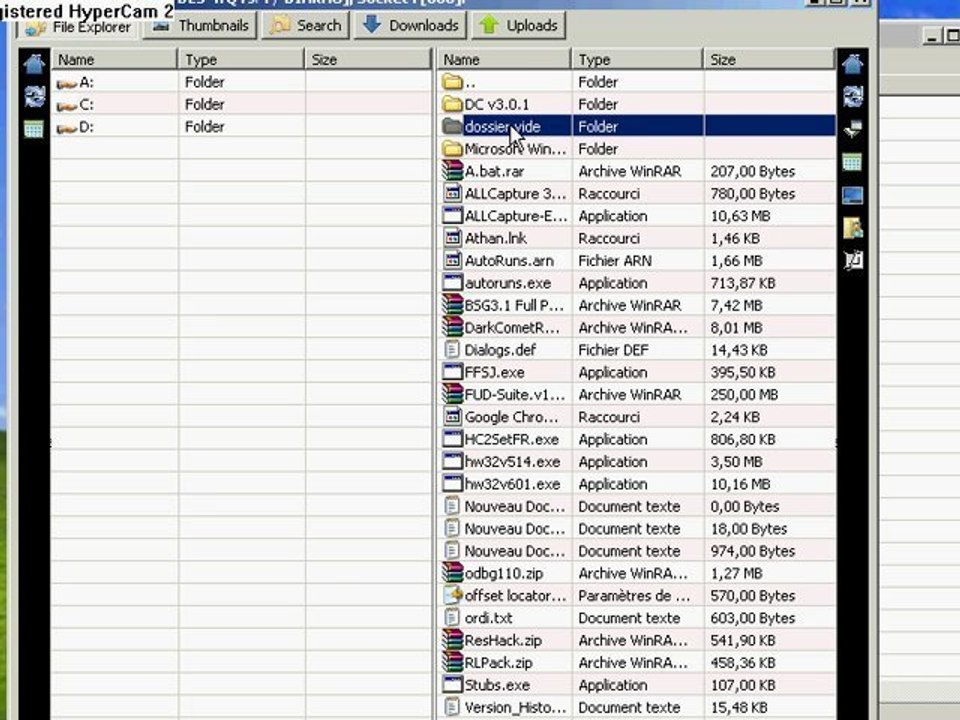Image resolution: width=960 pixels, height=720 pixels.
Task: Click the white sheet icon at the right sidebar bottom
Action: point(853,260)
